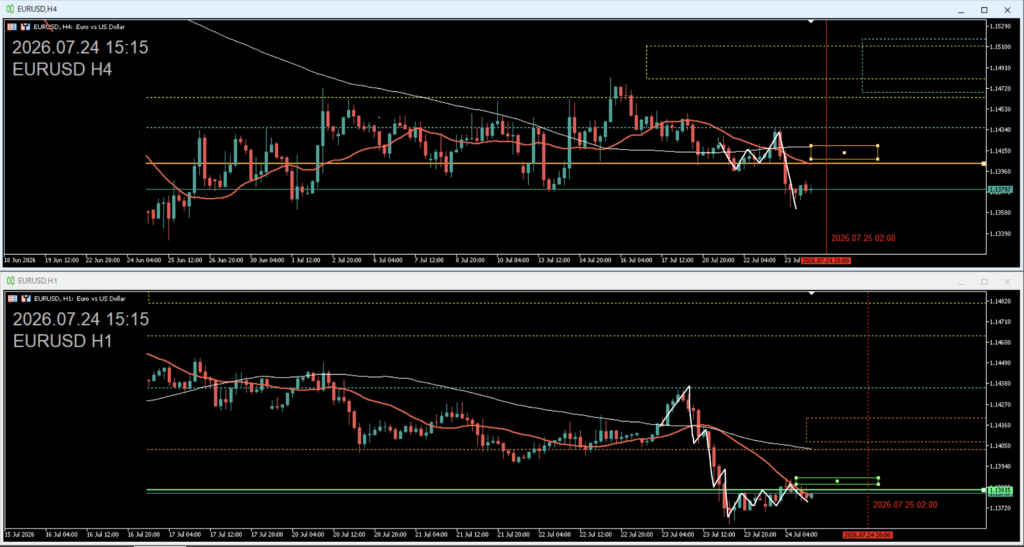Click the green price tag 1.13815 on the H1 axis

pos(1000,490)
